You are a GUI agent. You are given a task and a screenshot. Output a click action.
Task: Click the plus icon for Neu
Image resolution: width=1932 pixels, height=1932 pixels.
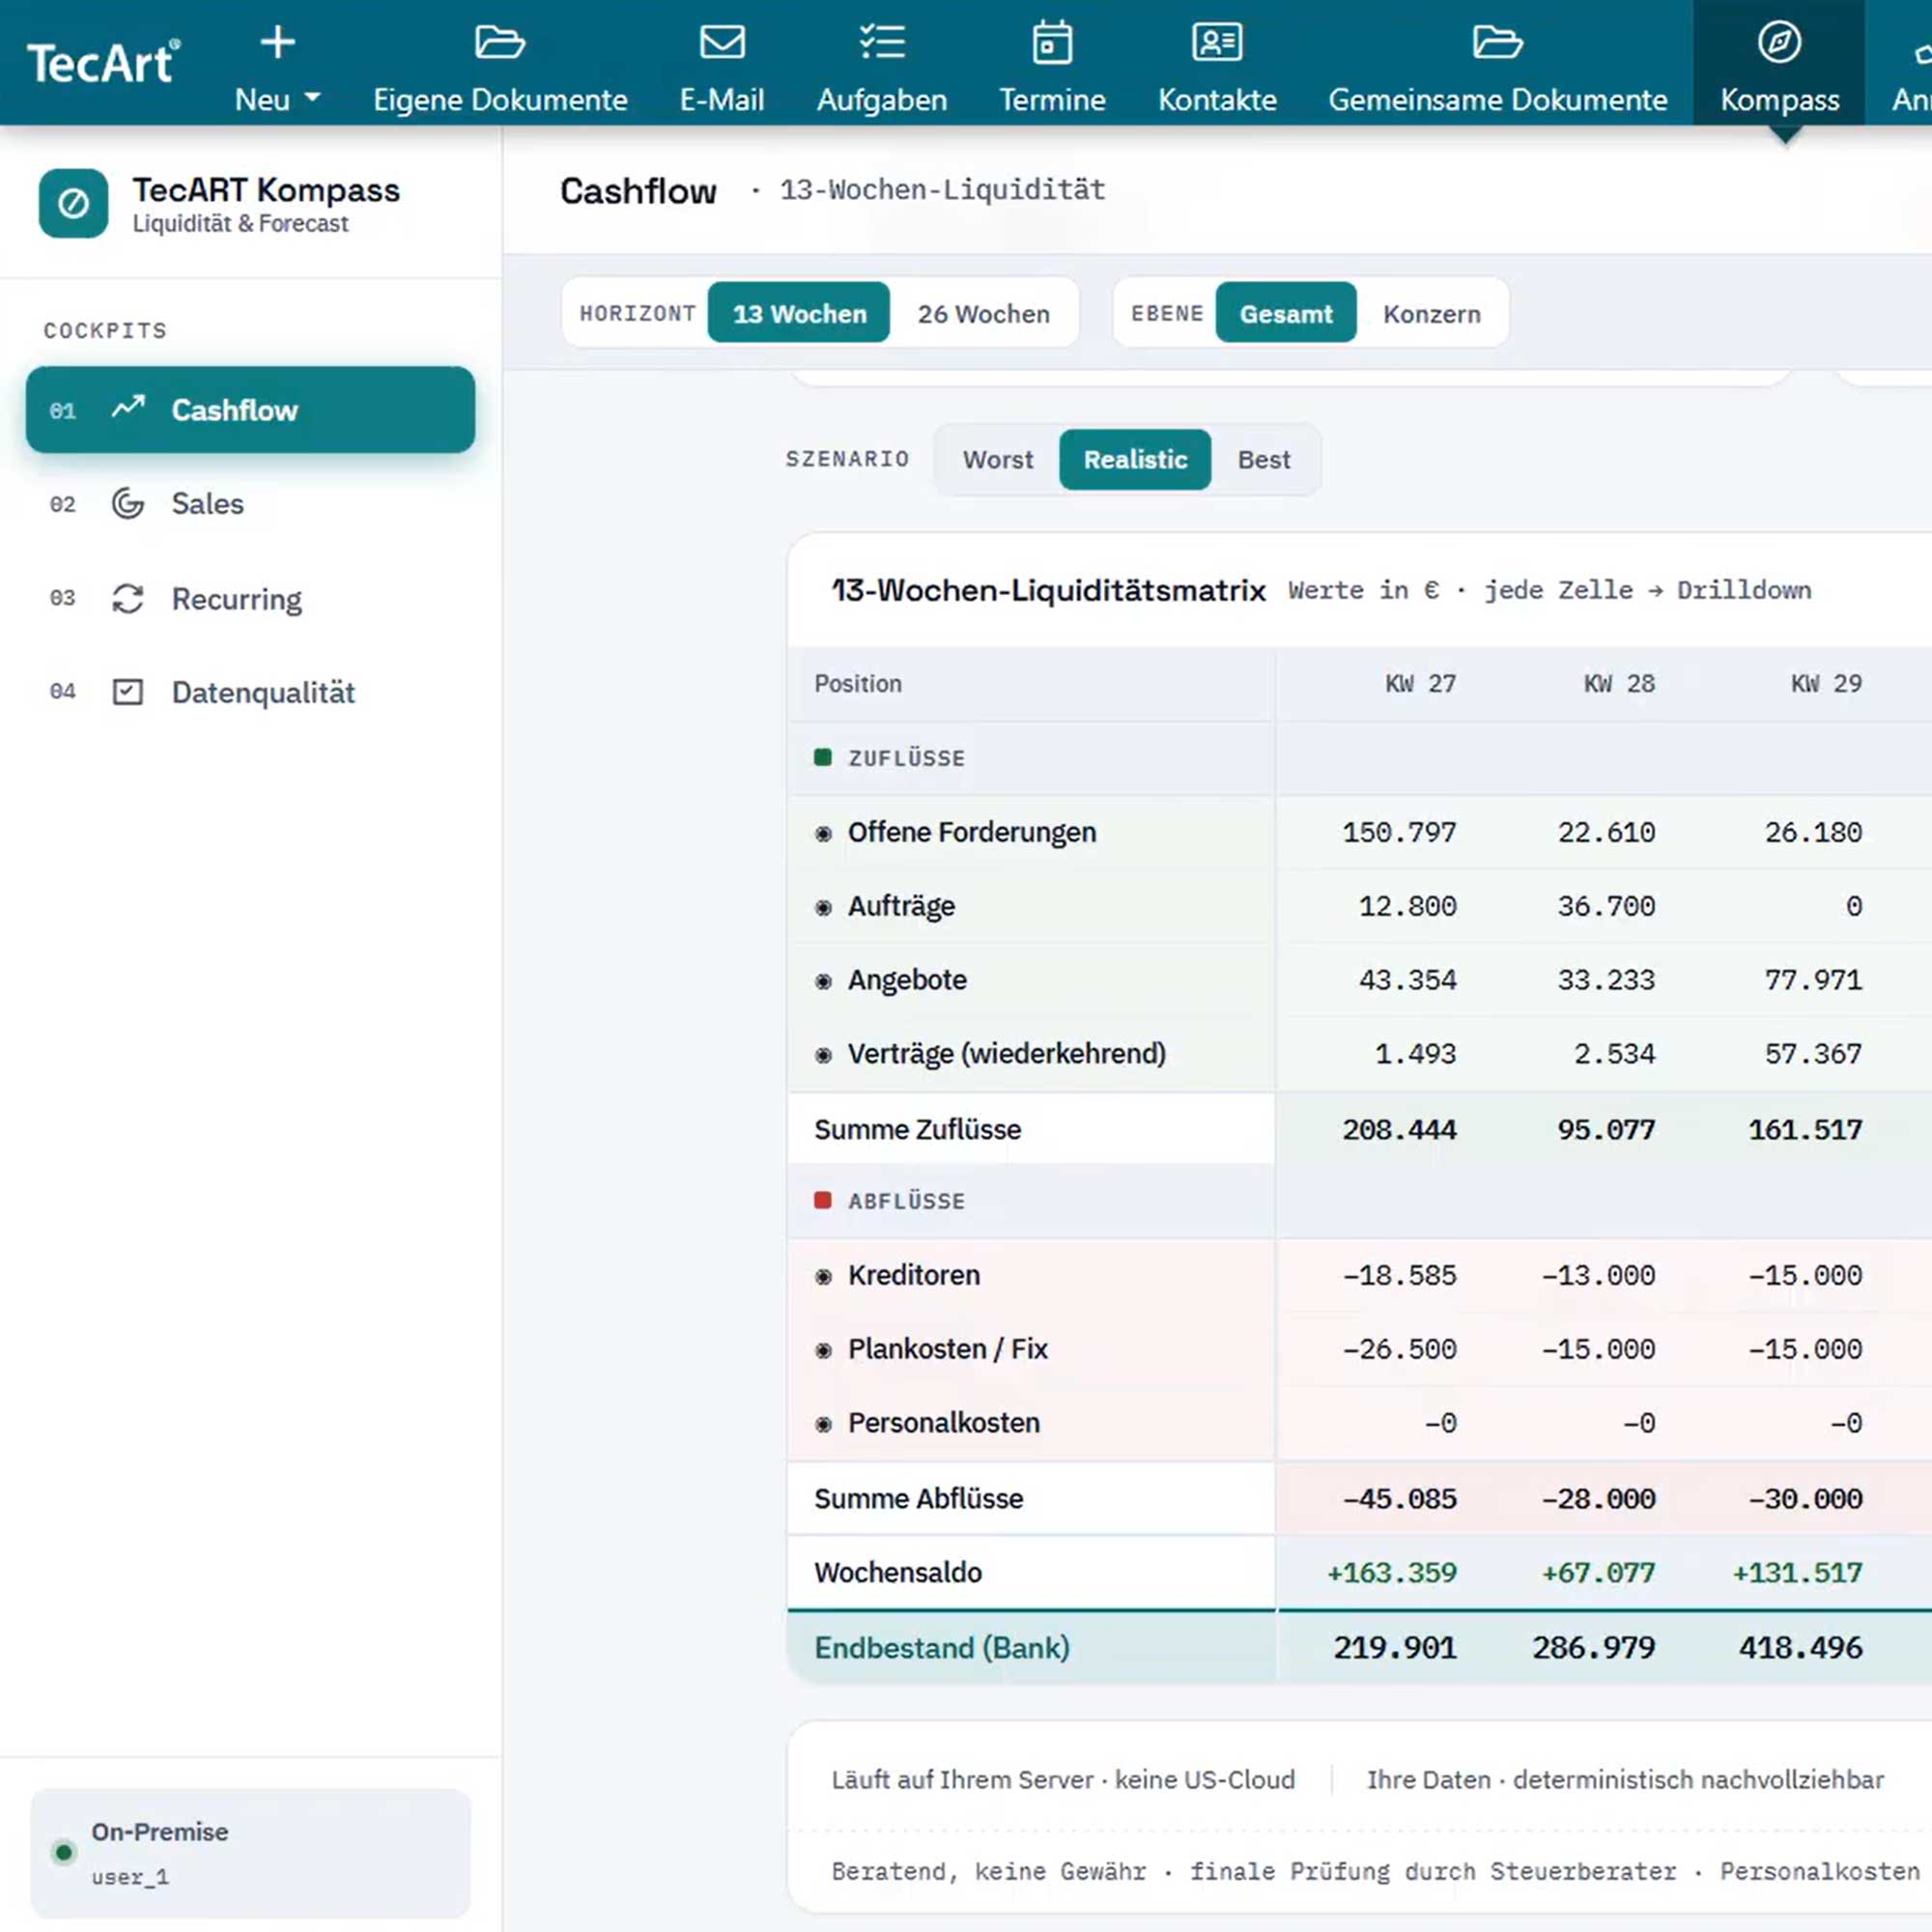tap(277, 42)
